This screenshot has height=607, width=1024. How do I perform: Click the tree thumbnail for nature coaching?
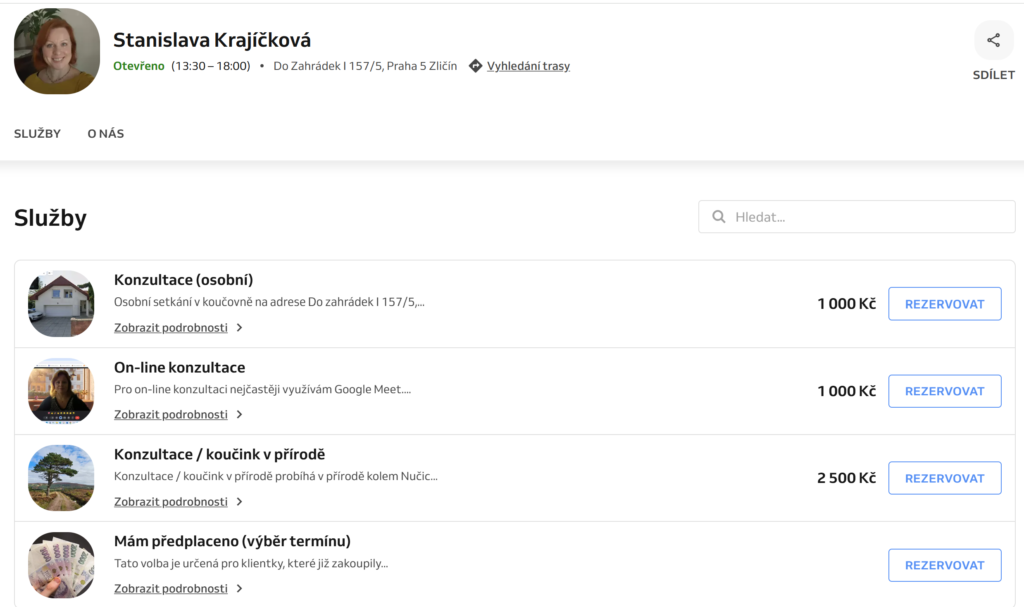pyautogui.click(x=61, y=478)
